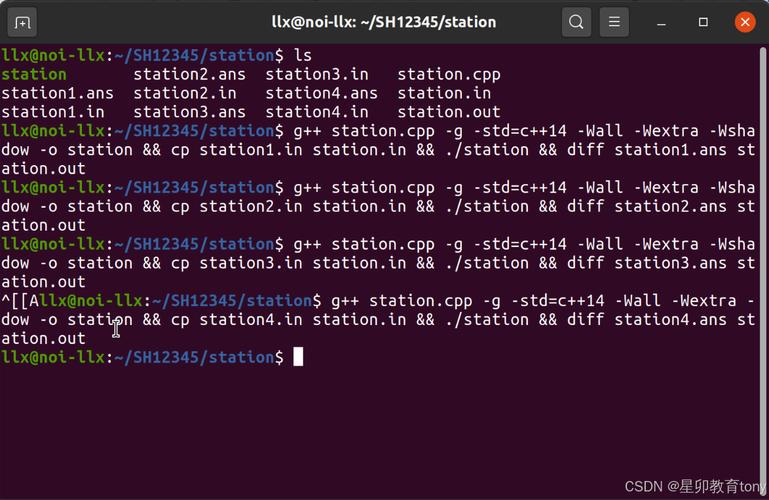The width and height of the screenshot is (769, 500).
Task: Click station.out in the ls output
Action: click(x=449, y=112)
